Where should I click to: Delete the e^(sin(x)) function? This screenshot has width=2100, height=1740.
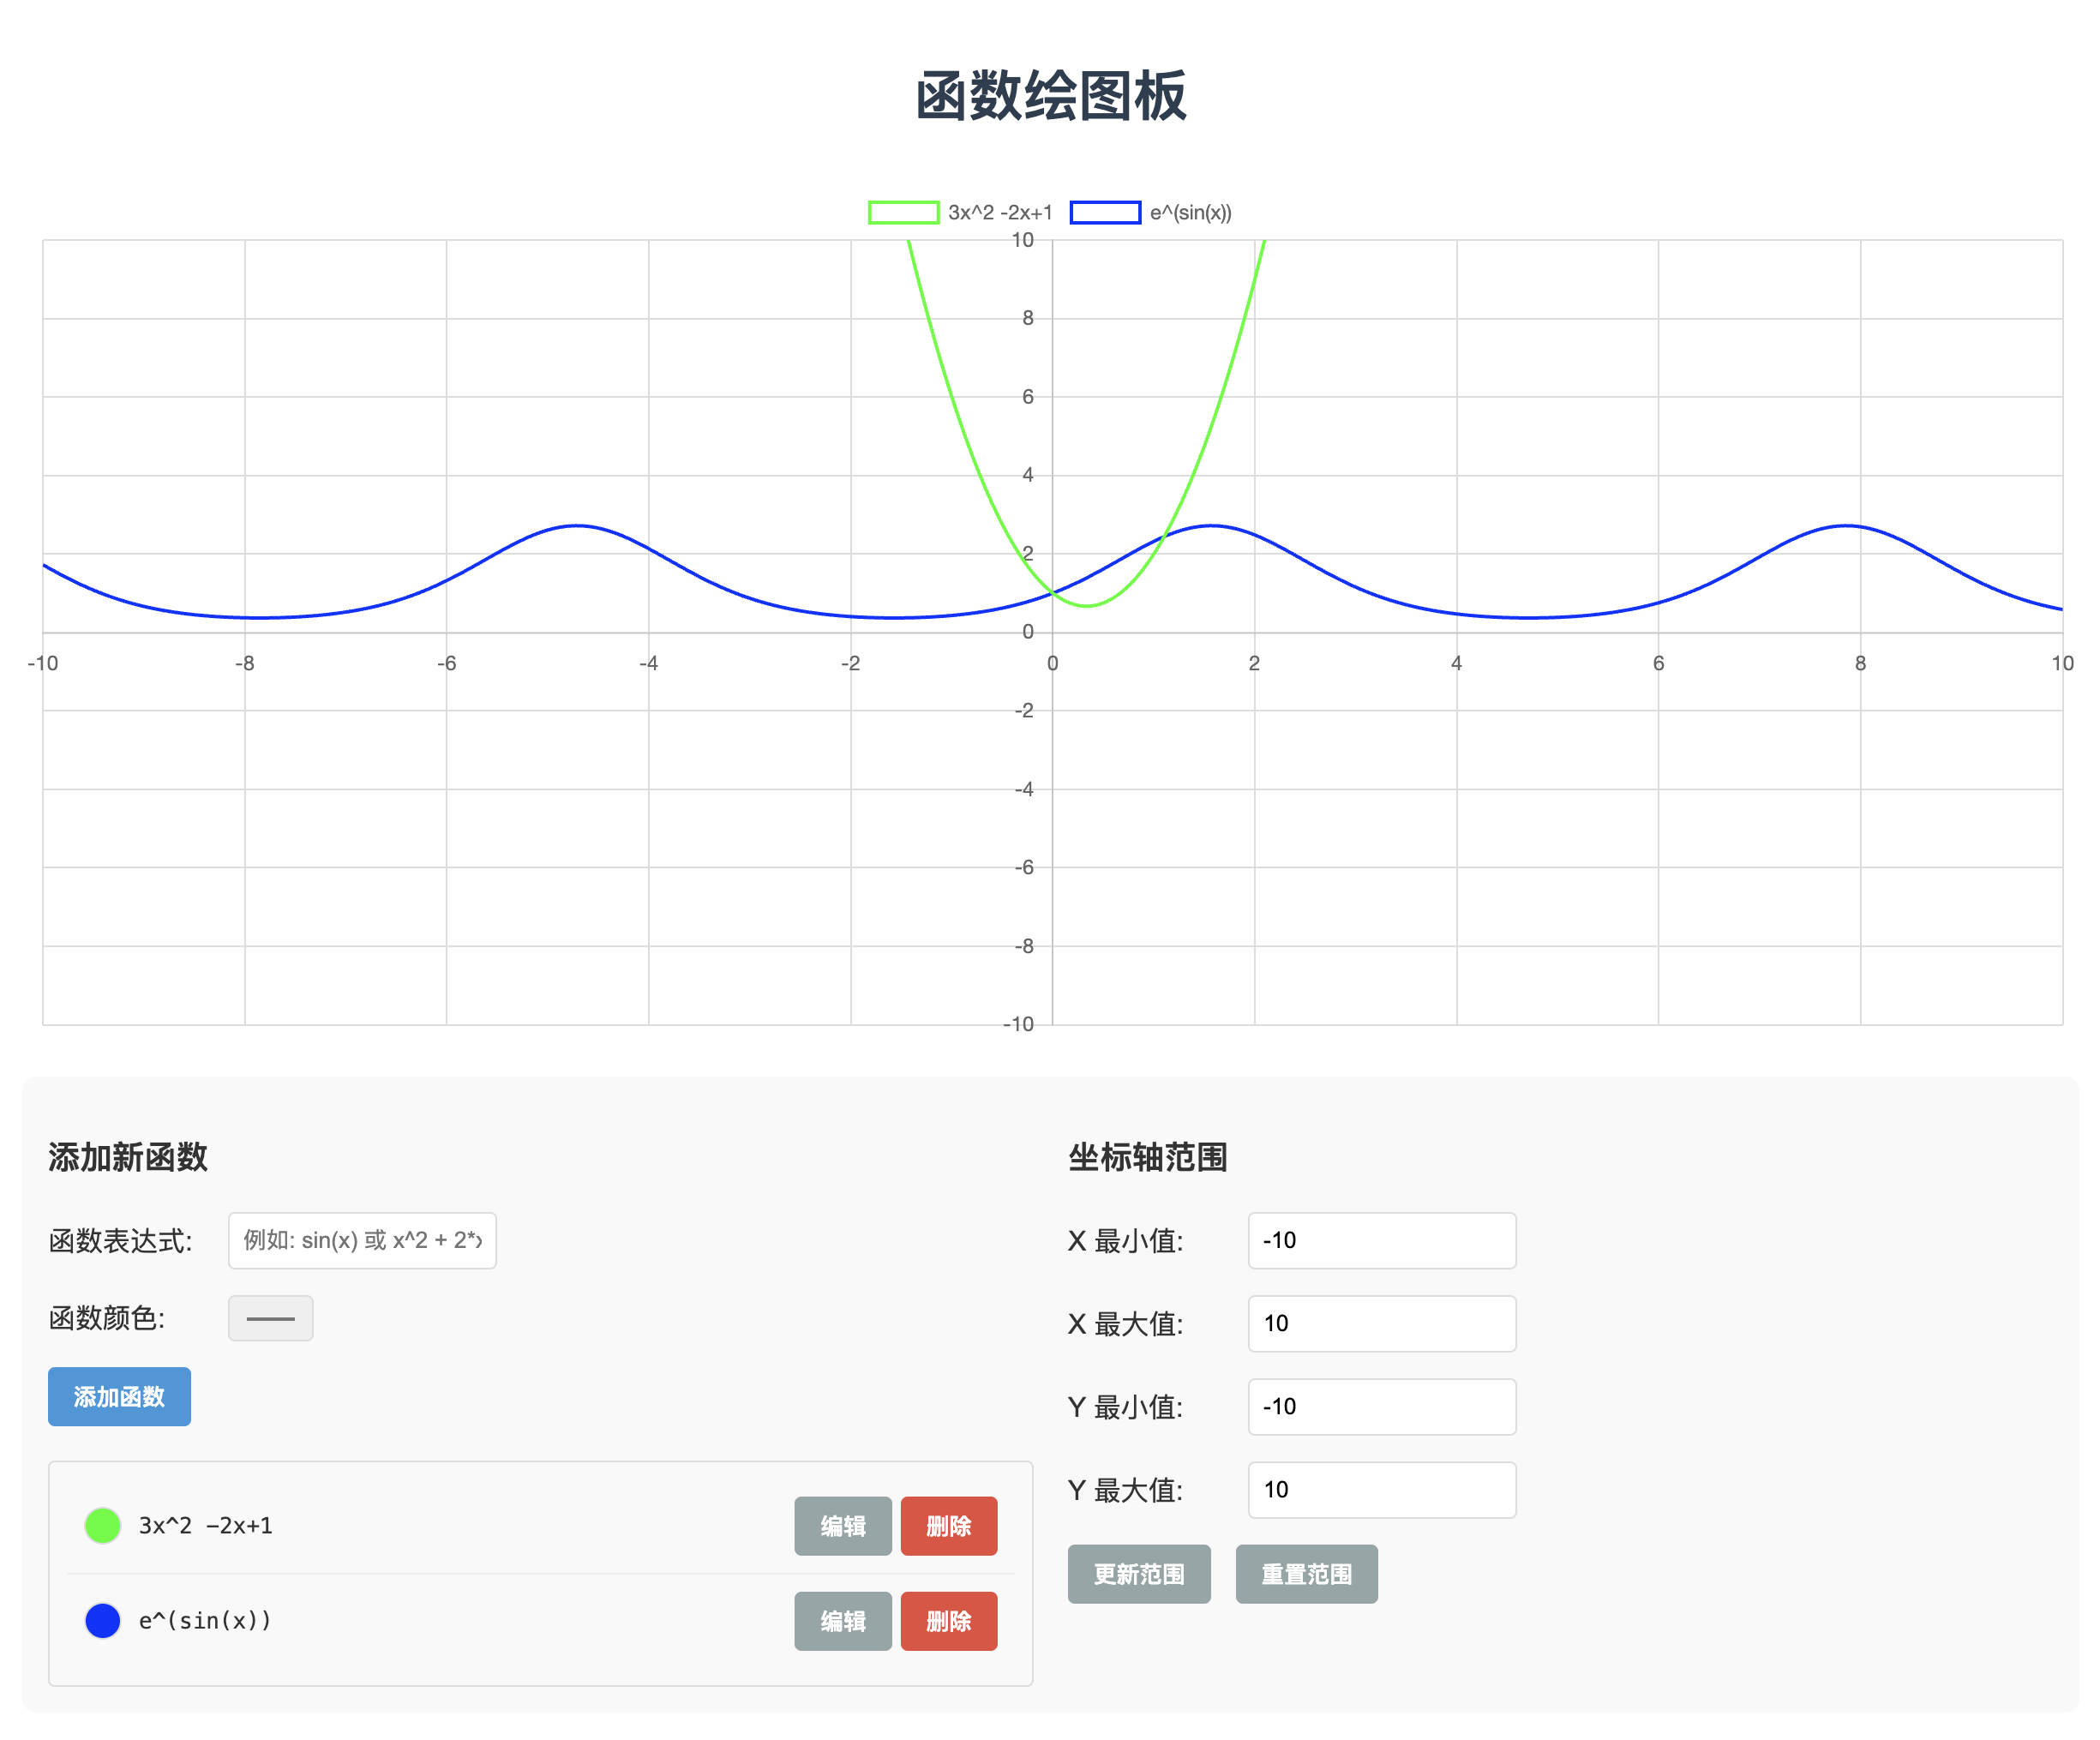[x=949, y=1621]
